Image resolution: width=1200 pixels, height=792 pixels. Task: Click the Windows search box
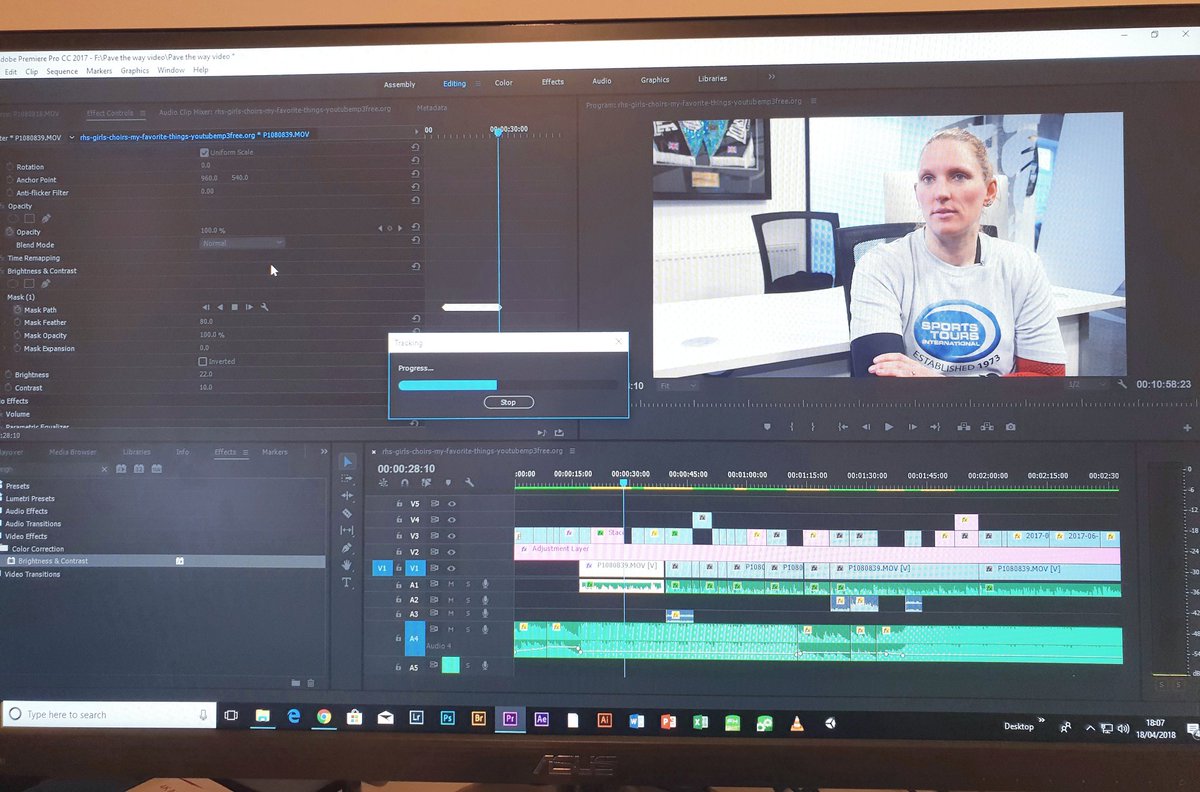[110, 714]
